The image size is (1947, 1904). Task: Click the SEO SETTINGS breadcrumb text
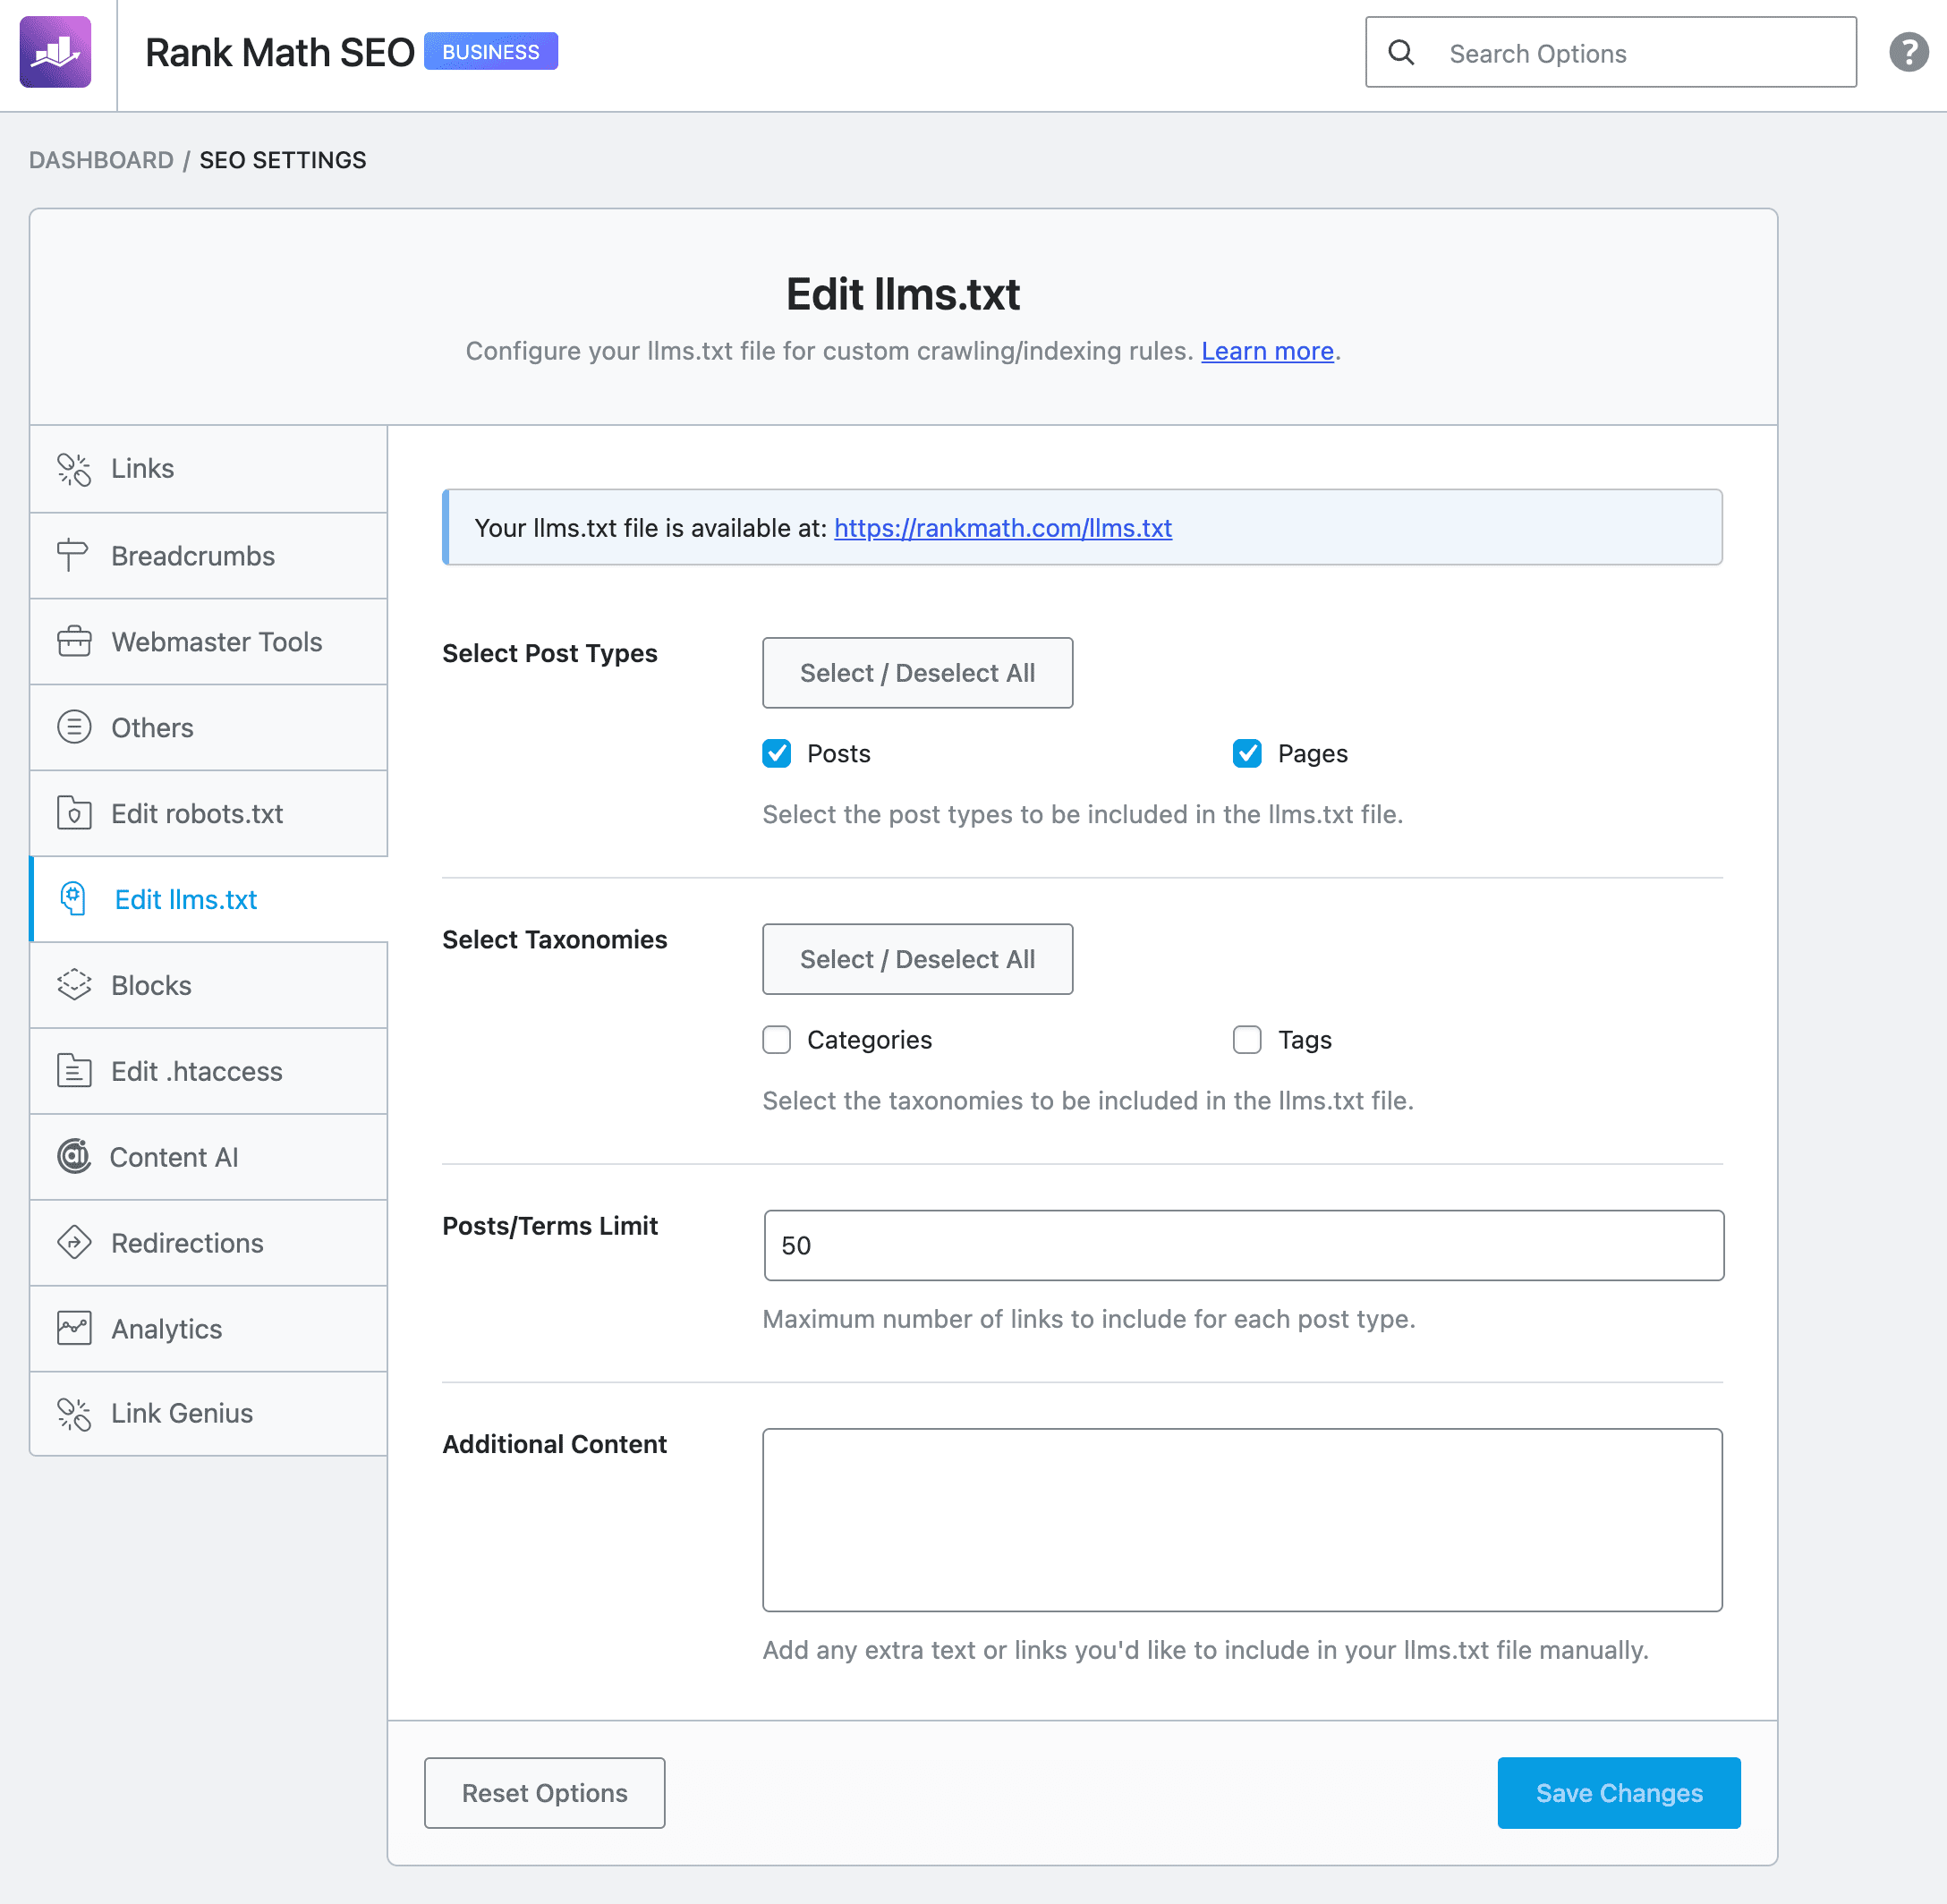(x=283, y=160)
